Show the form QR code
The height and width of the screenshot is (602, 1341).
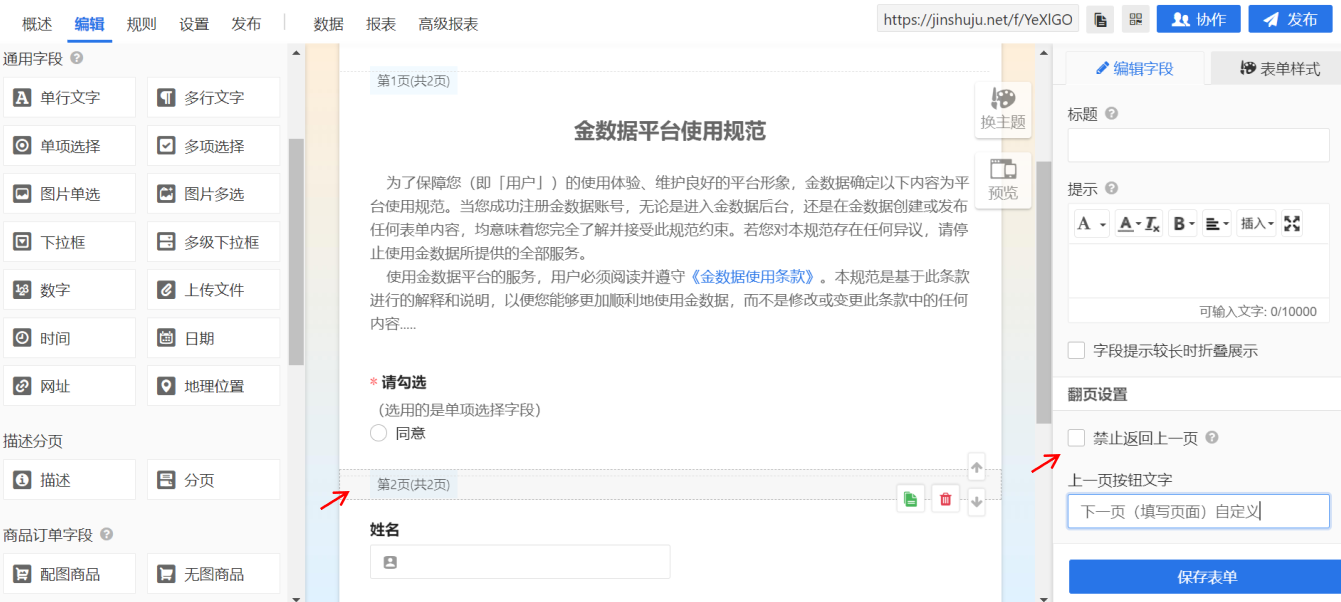tap(1135, 20)
